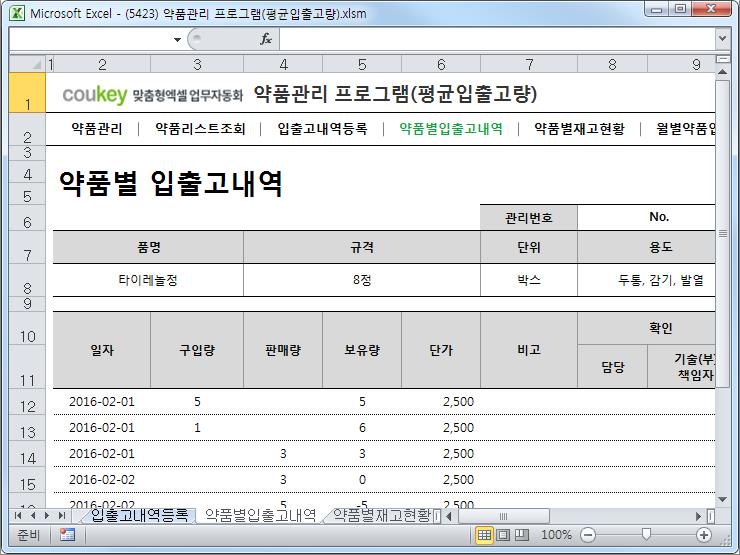Select row header 12
740x555 pixels.
click(27, 402)
